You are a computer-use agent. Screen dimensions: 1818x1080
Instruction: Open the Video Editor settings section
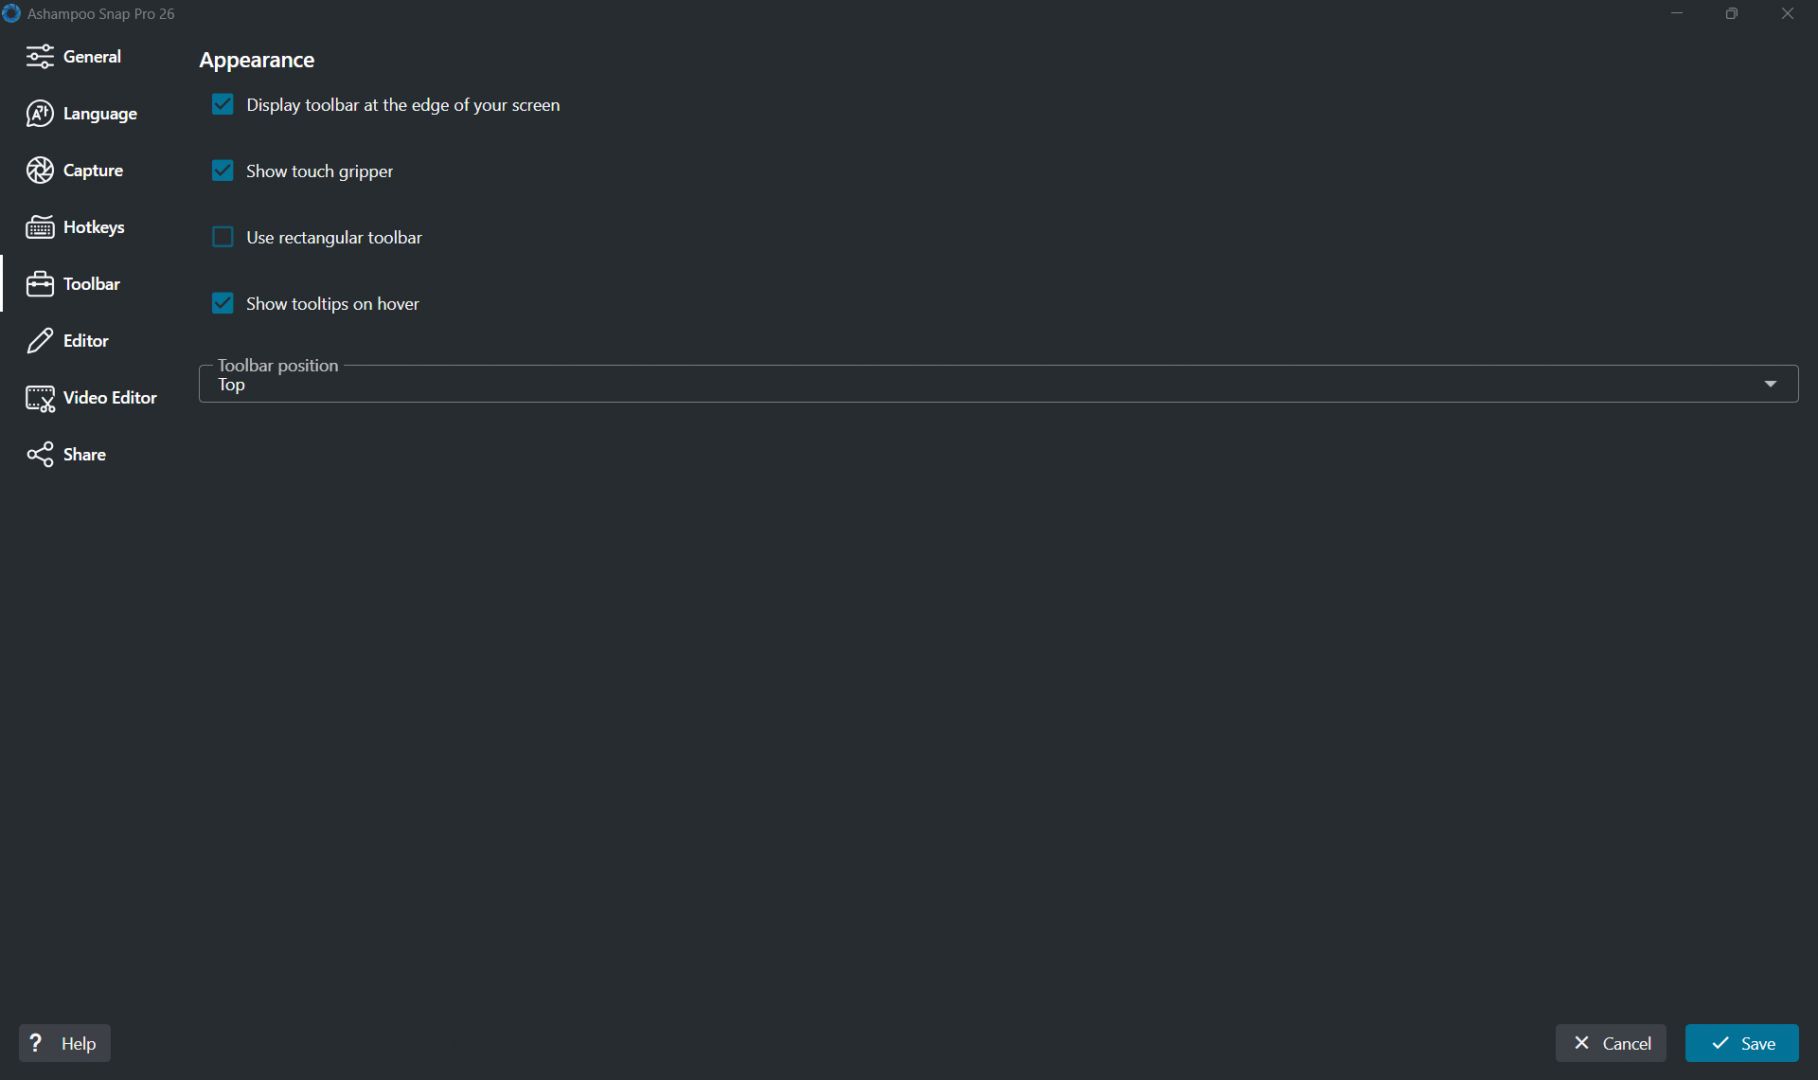91,398
